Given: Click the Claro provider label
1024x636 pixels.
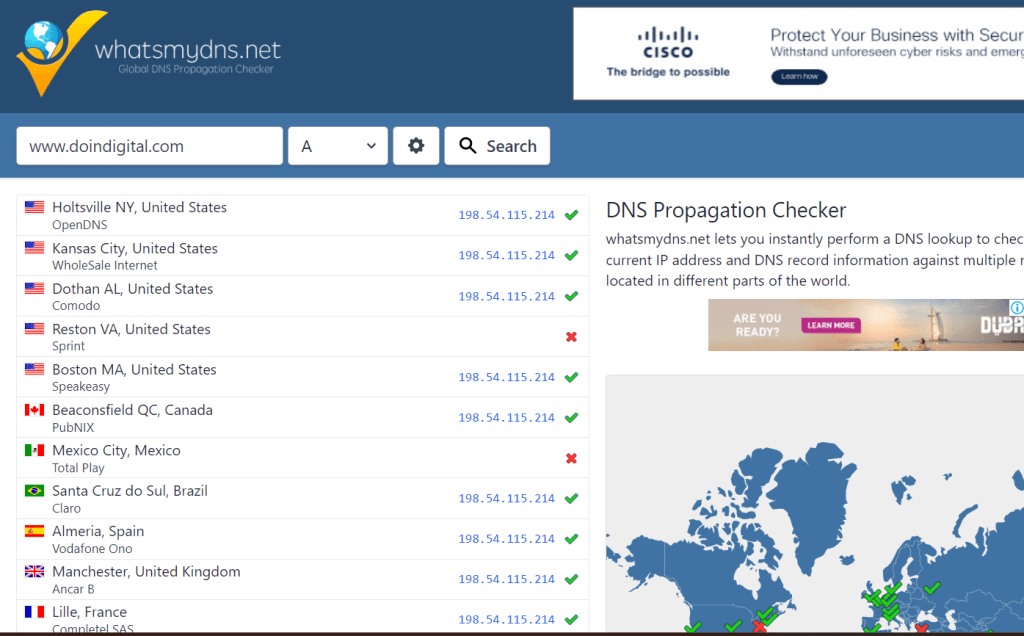Looking at the screenshot, I should pos(67,508).
